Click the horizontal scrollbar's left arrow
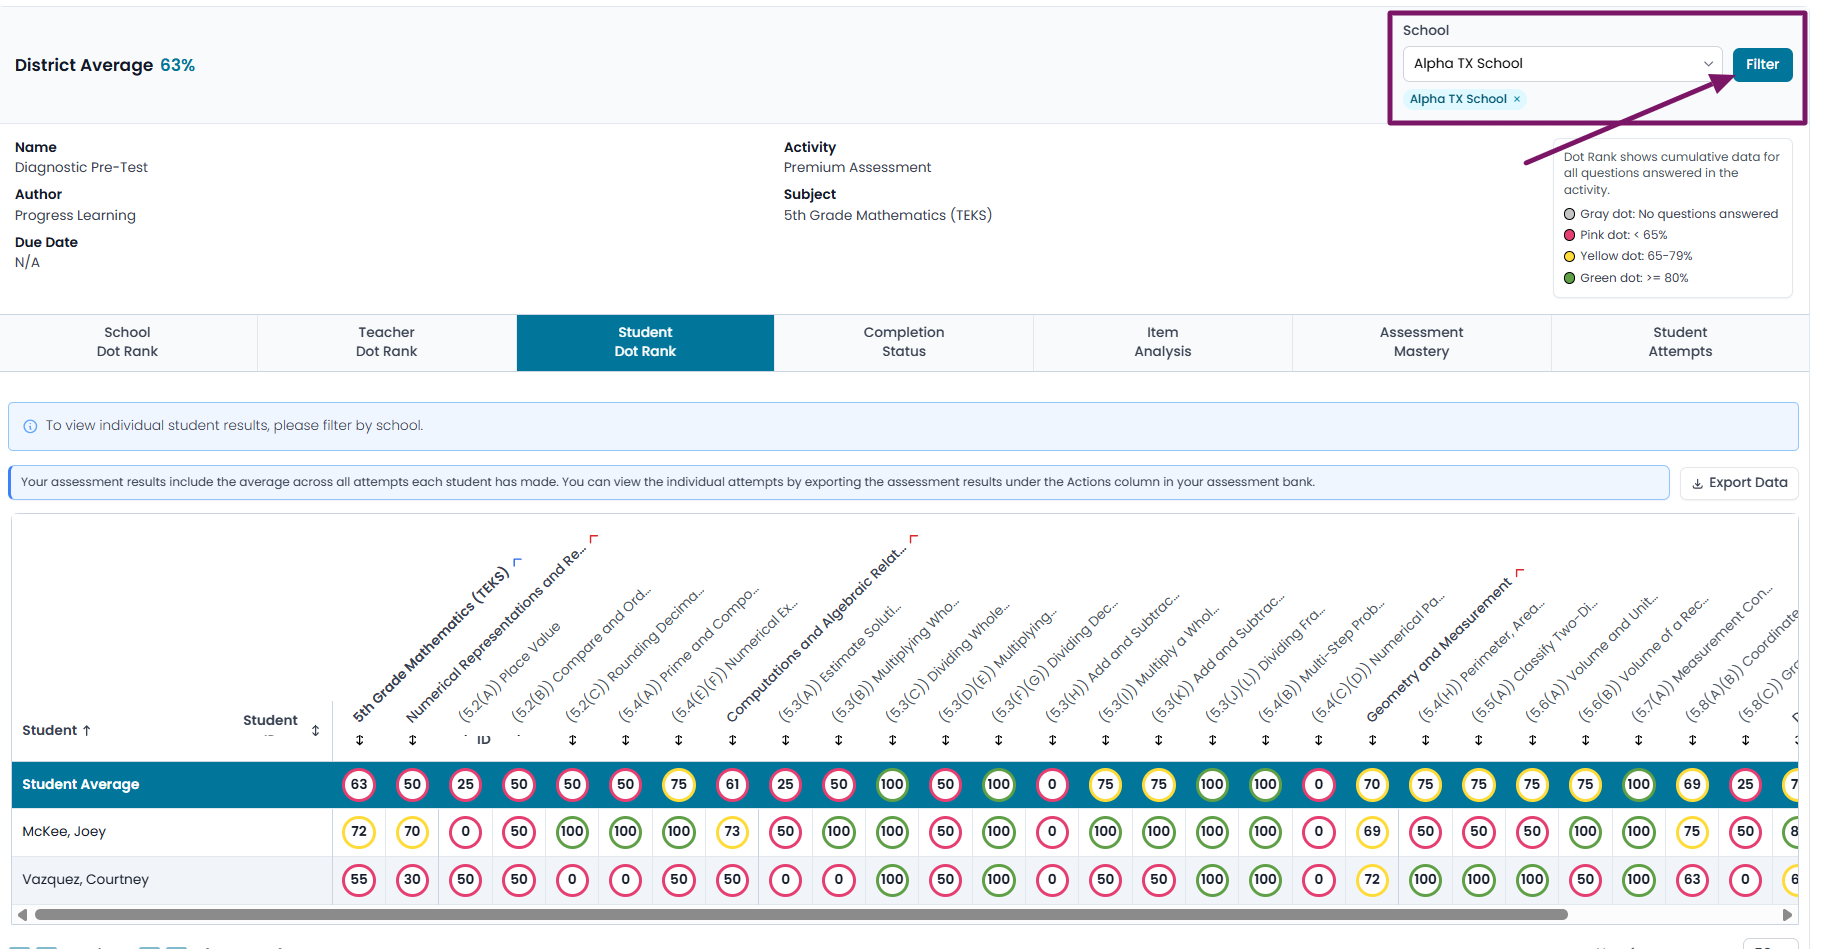 22,914
